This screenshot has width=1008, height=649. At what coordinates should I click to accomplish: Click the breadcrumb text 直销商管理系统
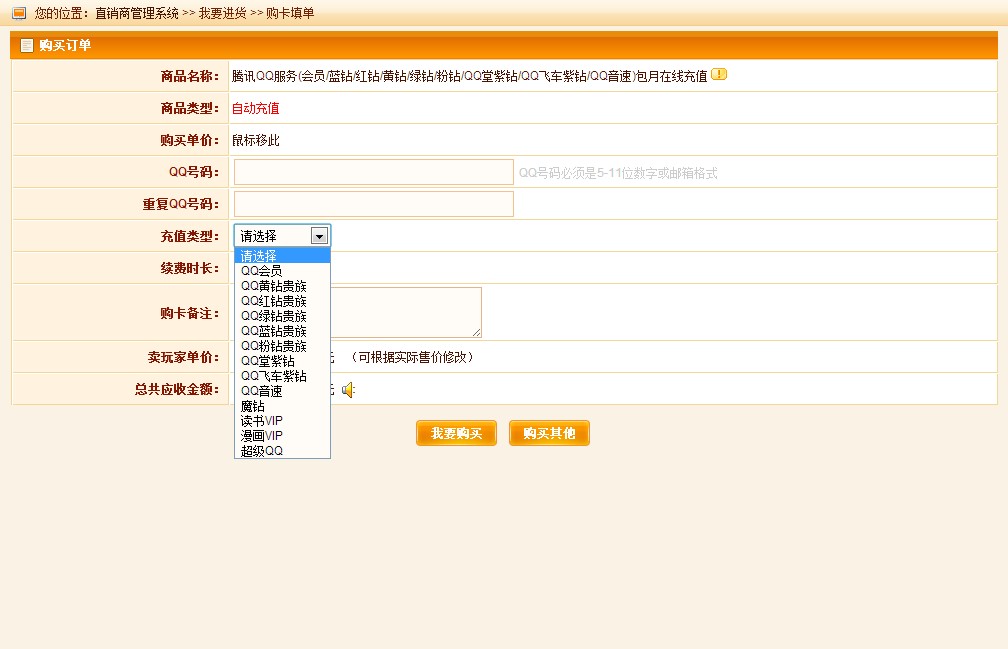pyautogui.click(x=137, y=13)
